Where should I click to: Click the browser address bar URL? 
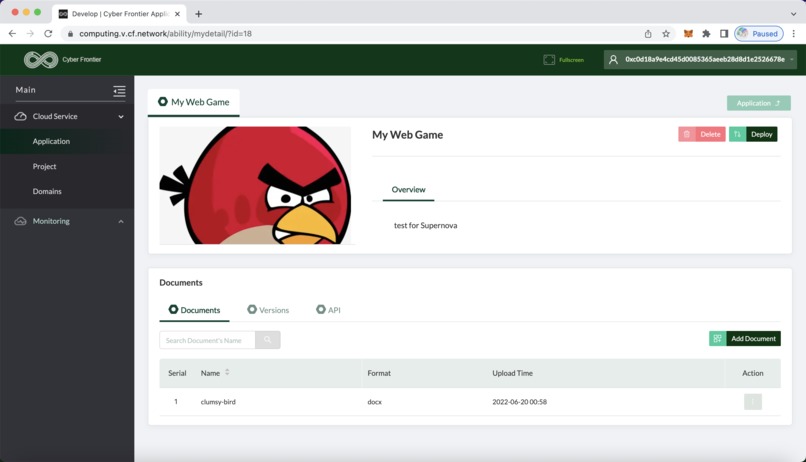tap(165, 33)
